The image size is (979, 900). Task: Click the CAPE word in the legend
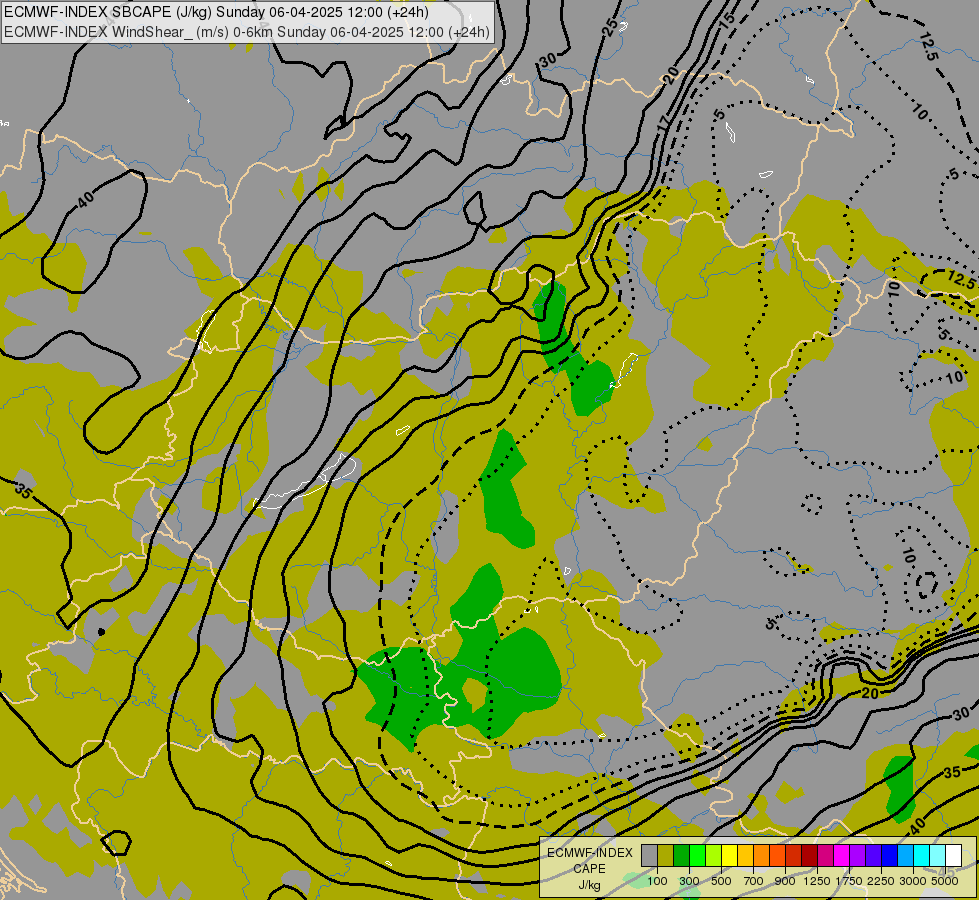(x=589, y=869)
